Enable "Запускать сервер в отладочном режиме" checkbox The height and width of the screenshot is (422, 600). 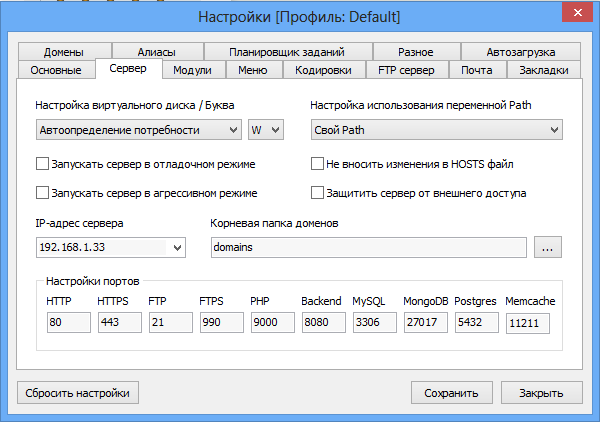(42, 164)
